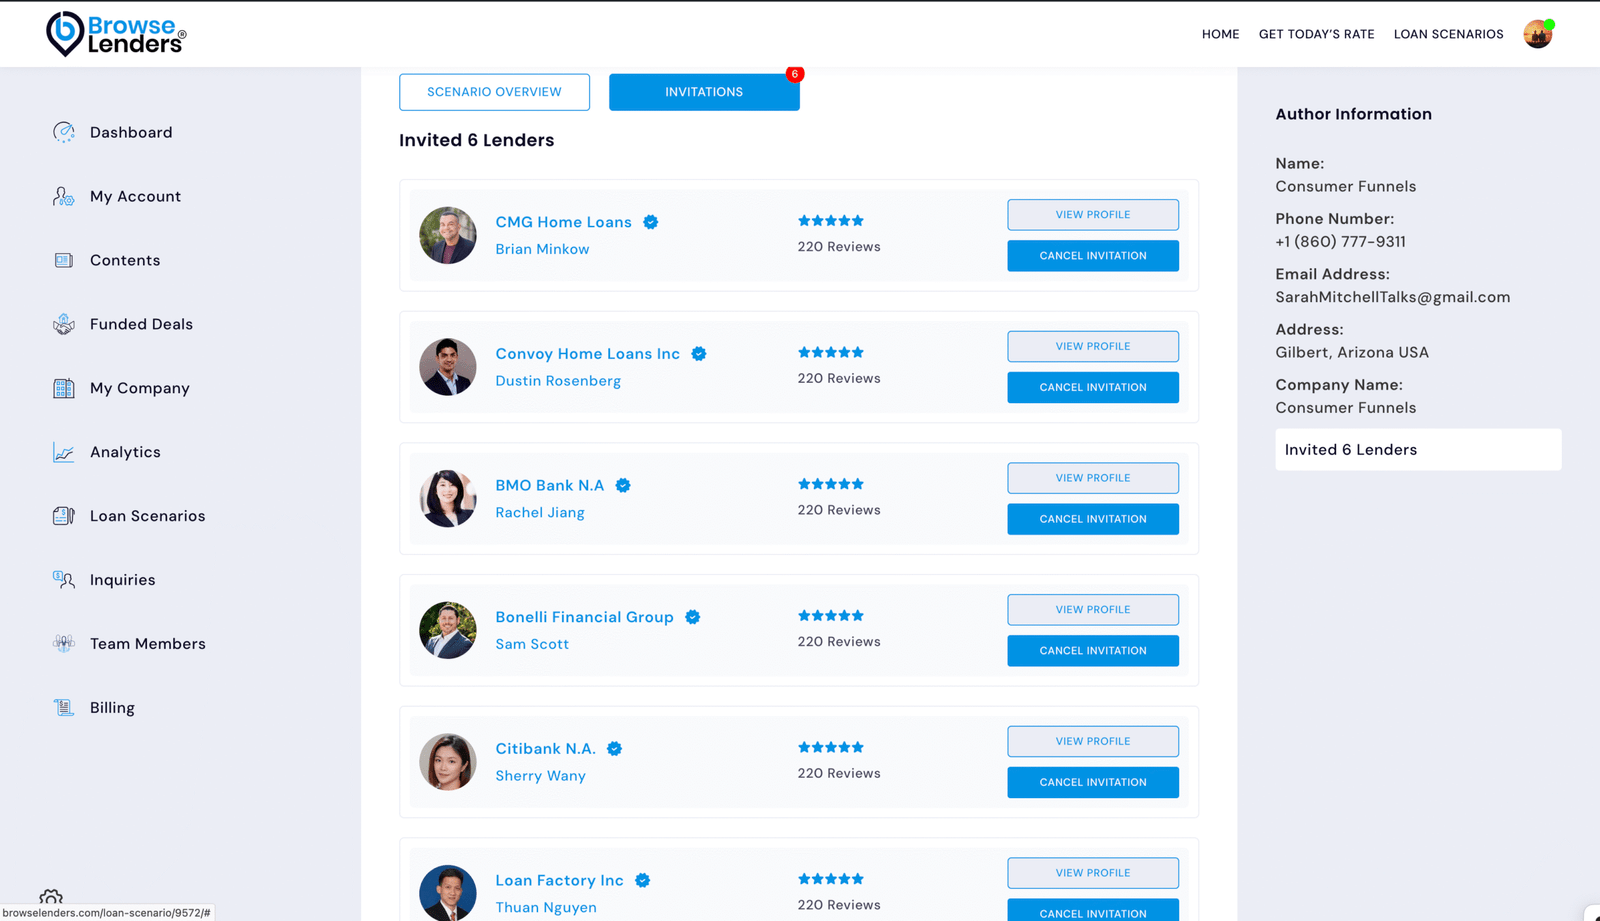The image size is (1600, 921).
Task: Click the CMG Home Loans company link
Action: click(x=563, y=222)
